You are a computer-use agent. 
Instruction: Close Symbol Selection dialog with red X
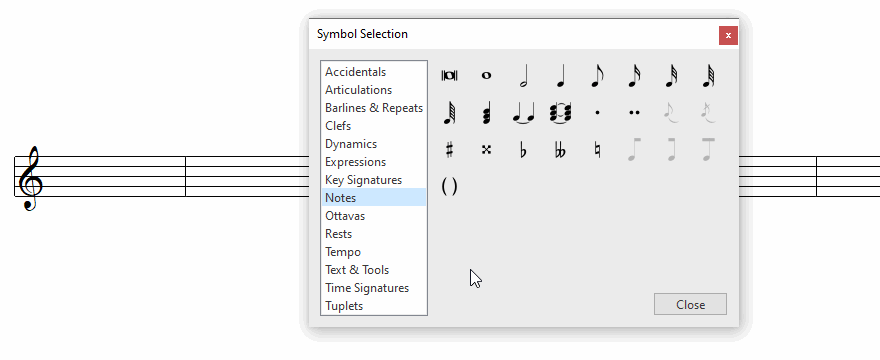click(728, 35)
